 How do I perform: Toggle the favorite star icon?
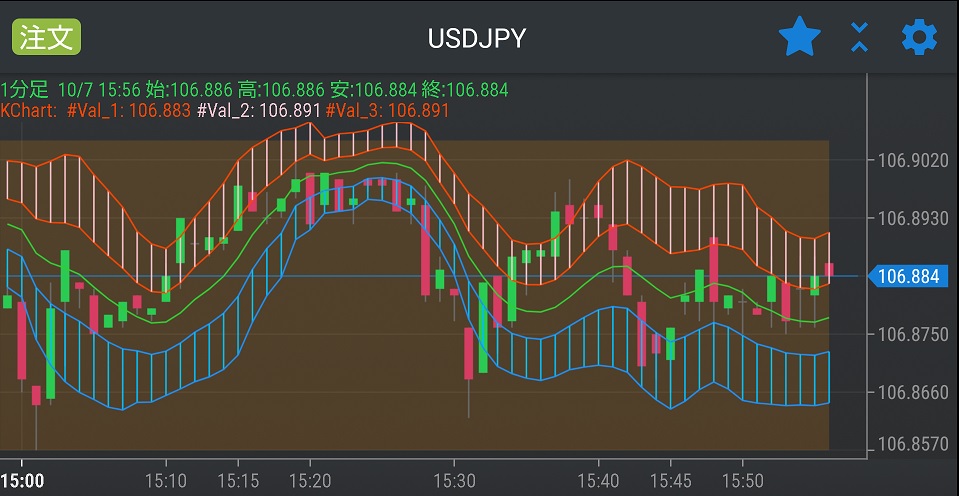click(x=799, y=37)
